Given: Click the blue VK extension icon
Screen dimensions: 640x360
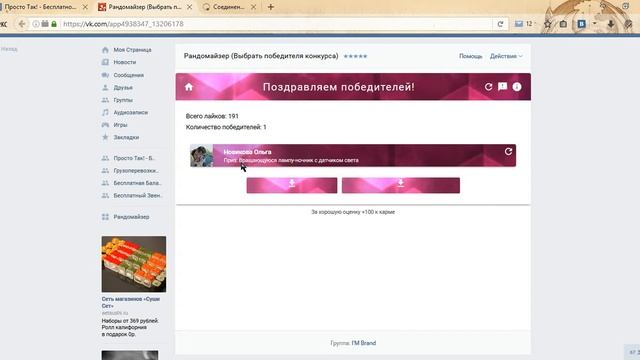Looking at the screenshot, I should (582, 24).
